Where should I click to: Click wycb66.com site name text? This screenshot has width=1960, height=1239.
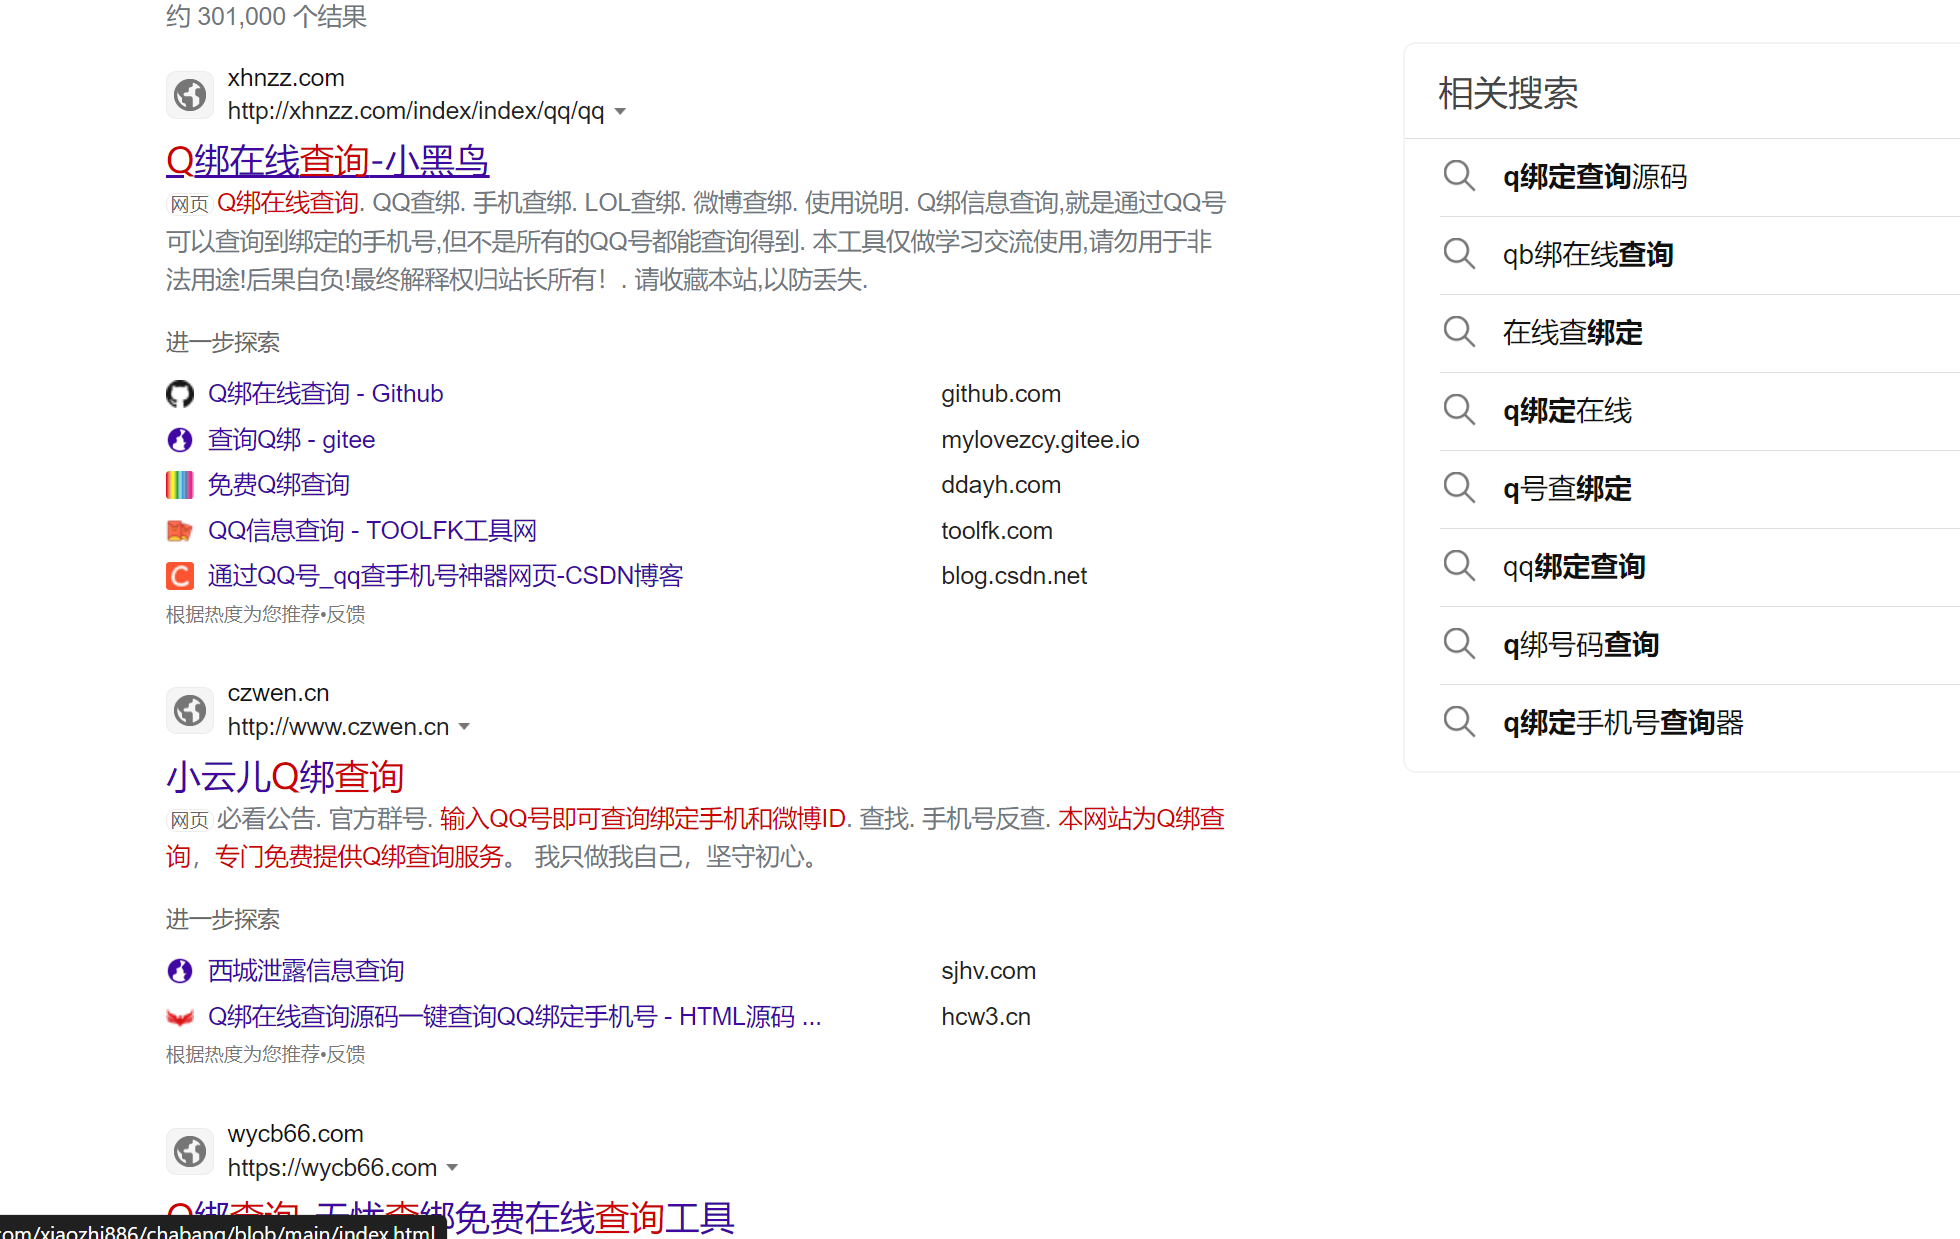296,1134
